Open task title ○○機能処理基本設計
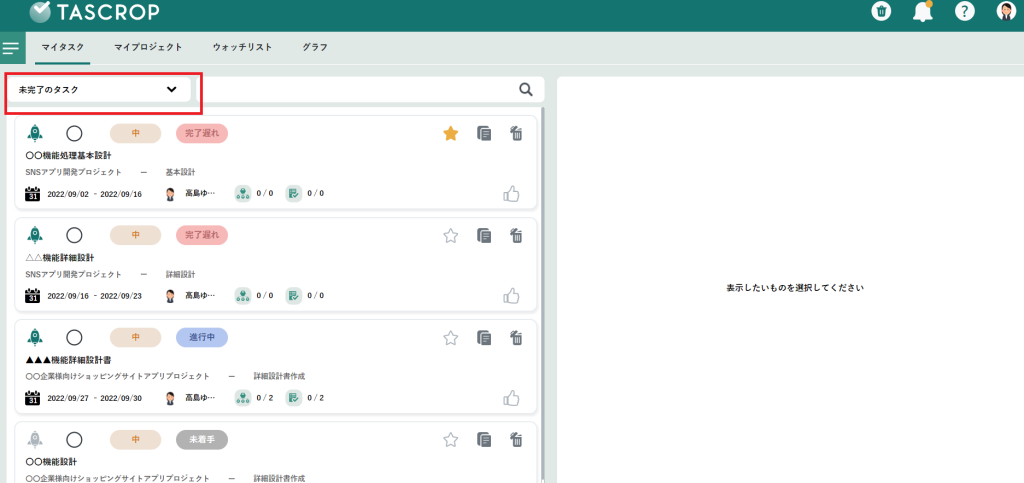The height and width of the screenshot is (483, 1024). (68, 156)
